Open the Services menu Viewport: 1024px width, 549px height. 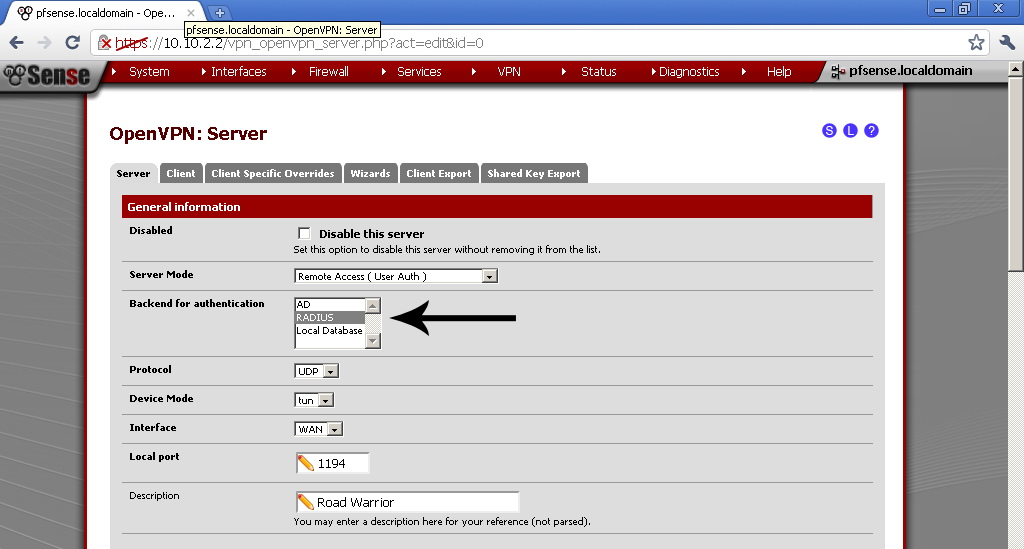click(419, 72)
